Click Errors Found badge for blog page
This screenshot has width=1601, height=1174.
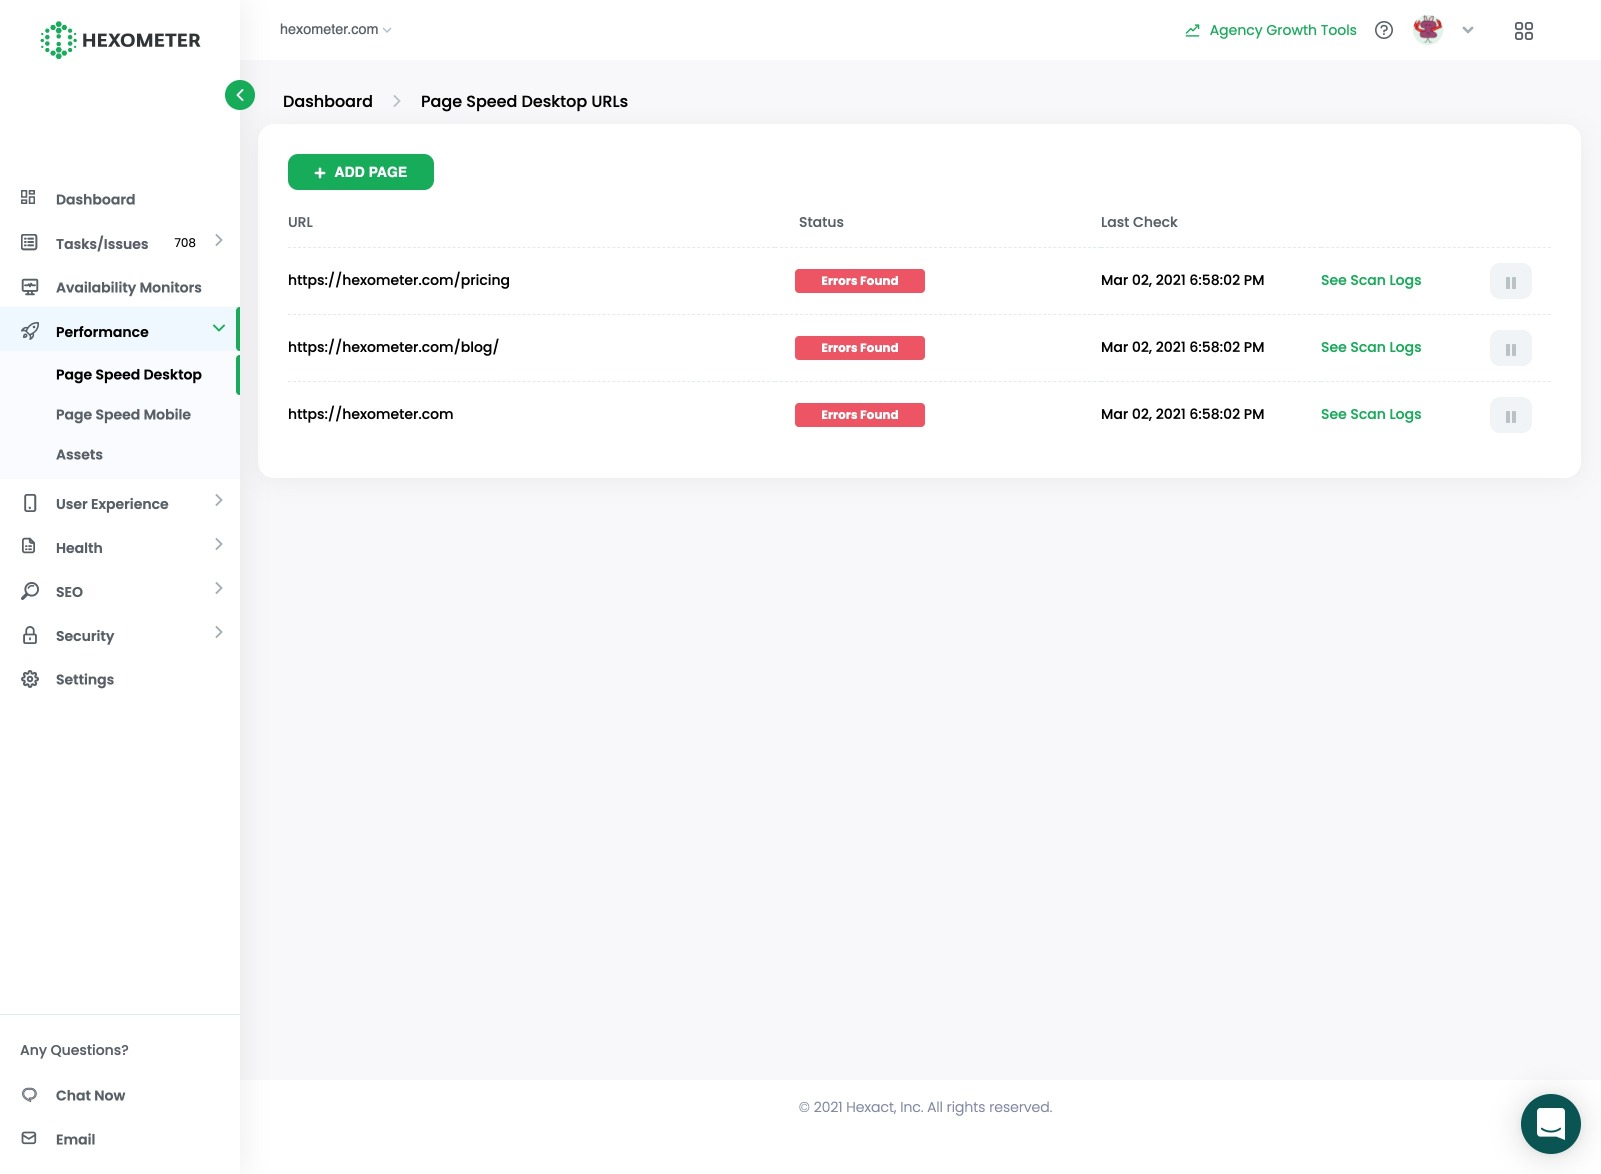tap(860, 348)
